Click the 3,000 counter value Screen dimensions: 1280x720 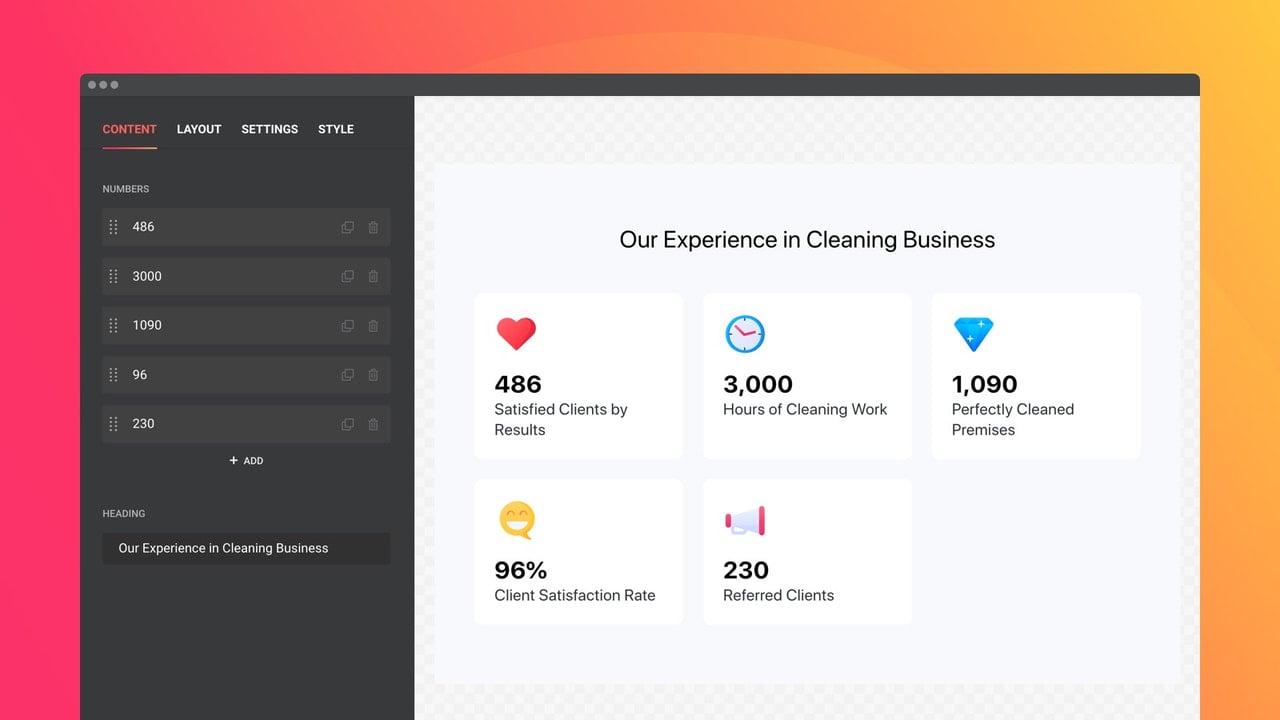click(x=758, y=384)
